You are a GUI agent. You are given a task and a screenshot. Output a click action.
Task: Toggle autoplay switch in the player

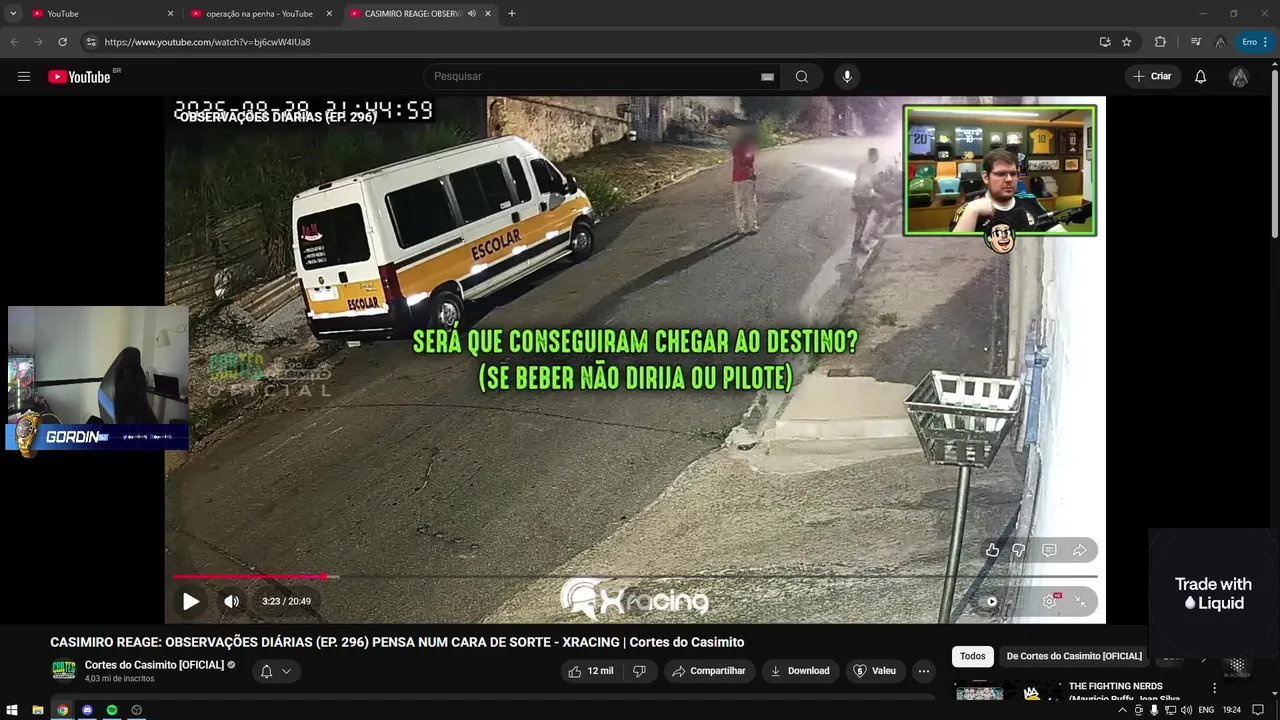[991, 601]
